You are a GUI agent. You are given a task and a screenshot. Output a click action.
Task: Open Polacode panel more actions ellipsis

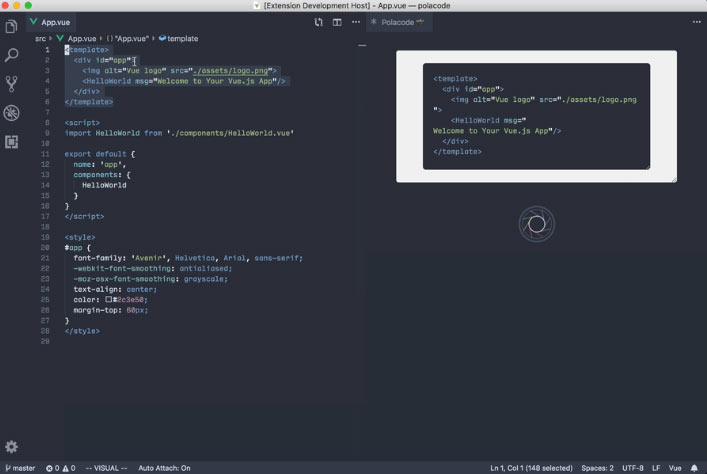pyautogui.click(x=696, y=21)
